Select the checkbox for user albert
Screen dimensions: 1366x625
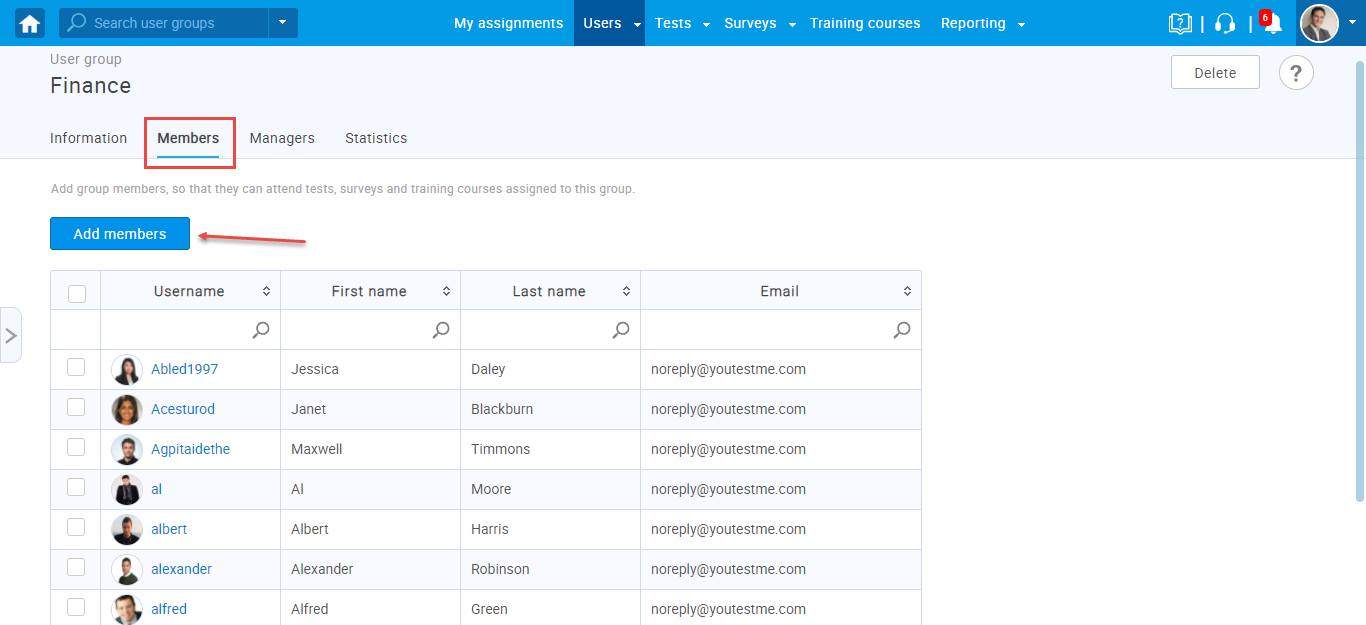click(x=76, y=528)
